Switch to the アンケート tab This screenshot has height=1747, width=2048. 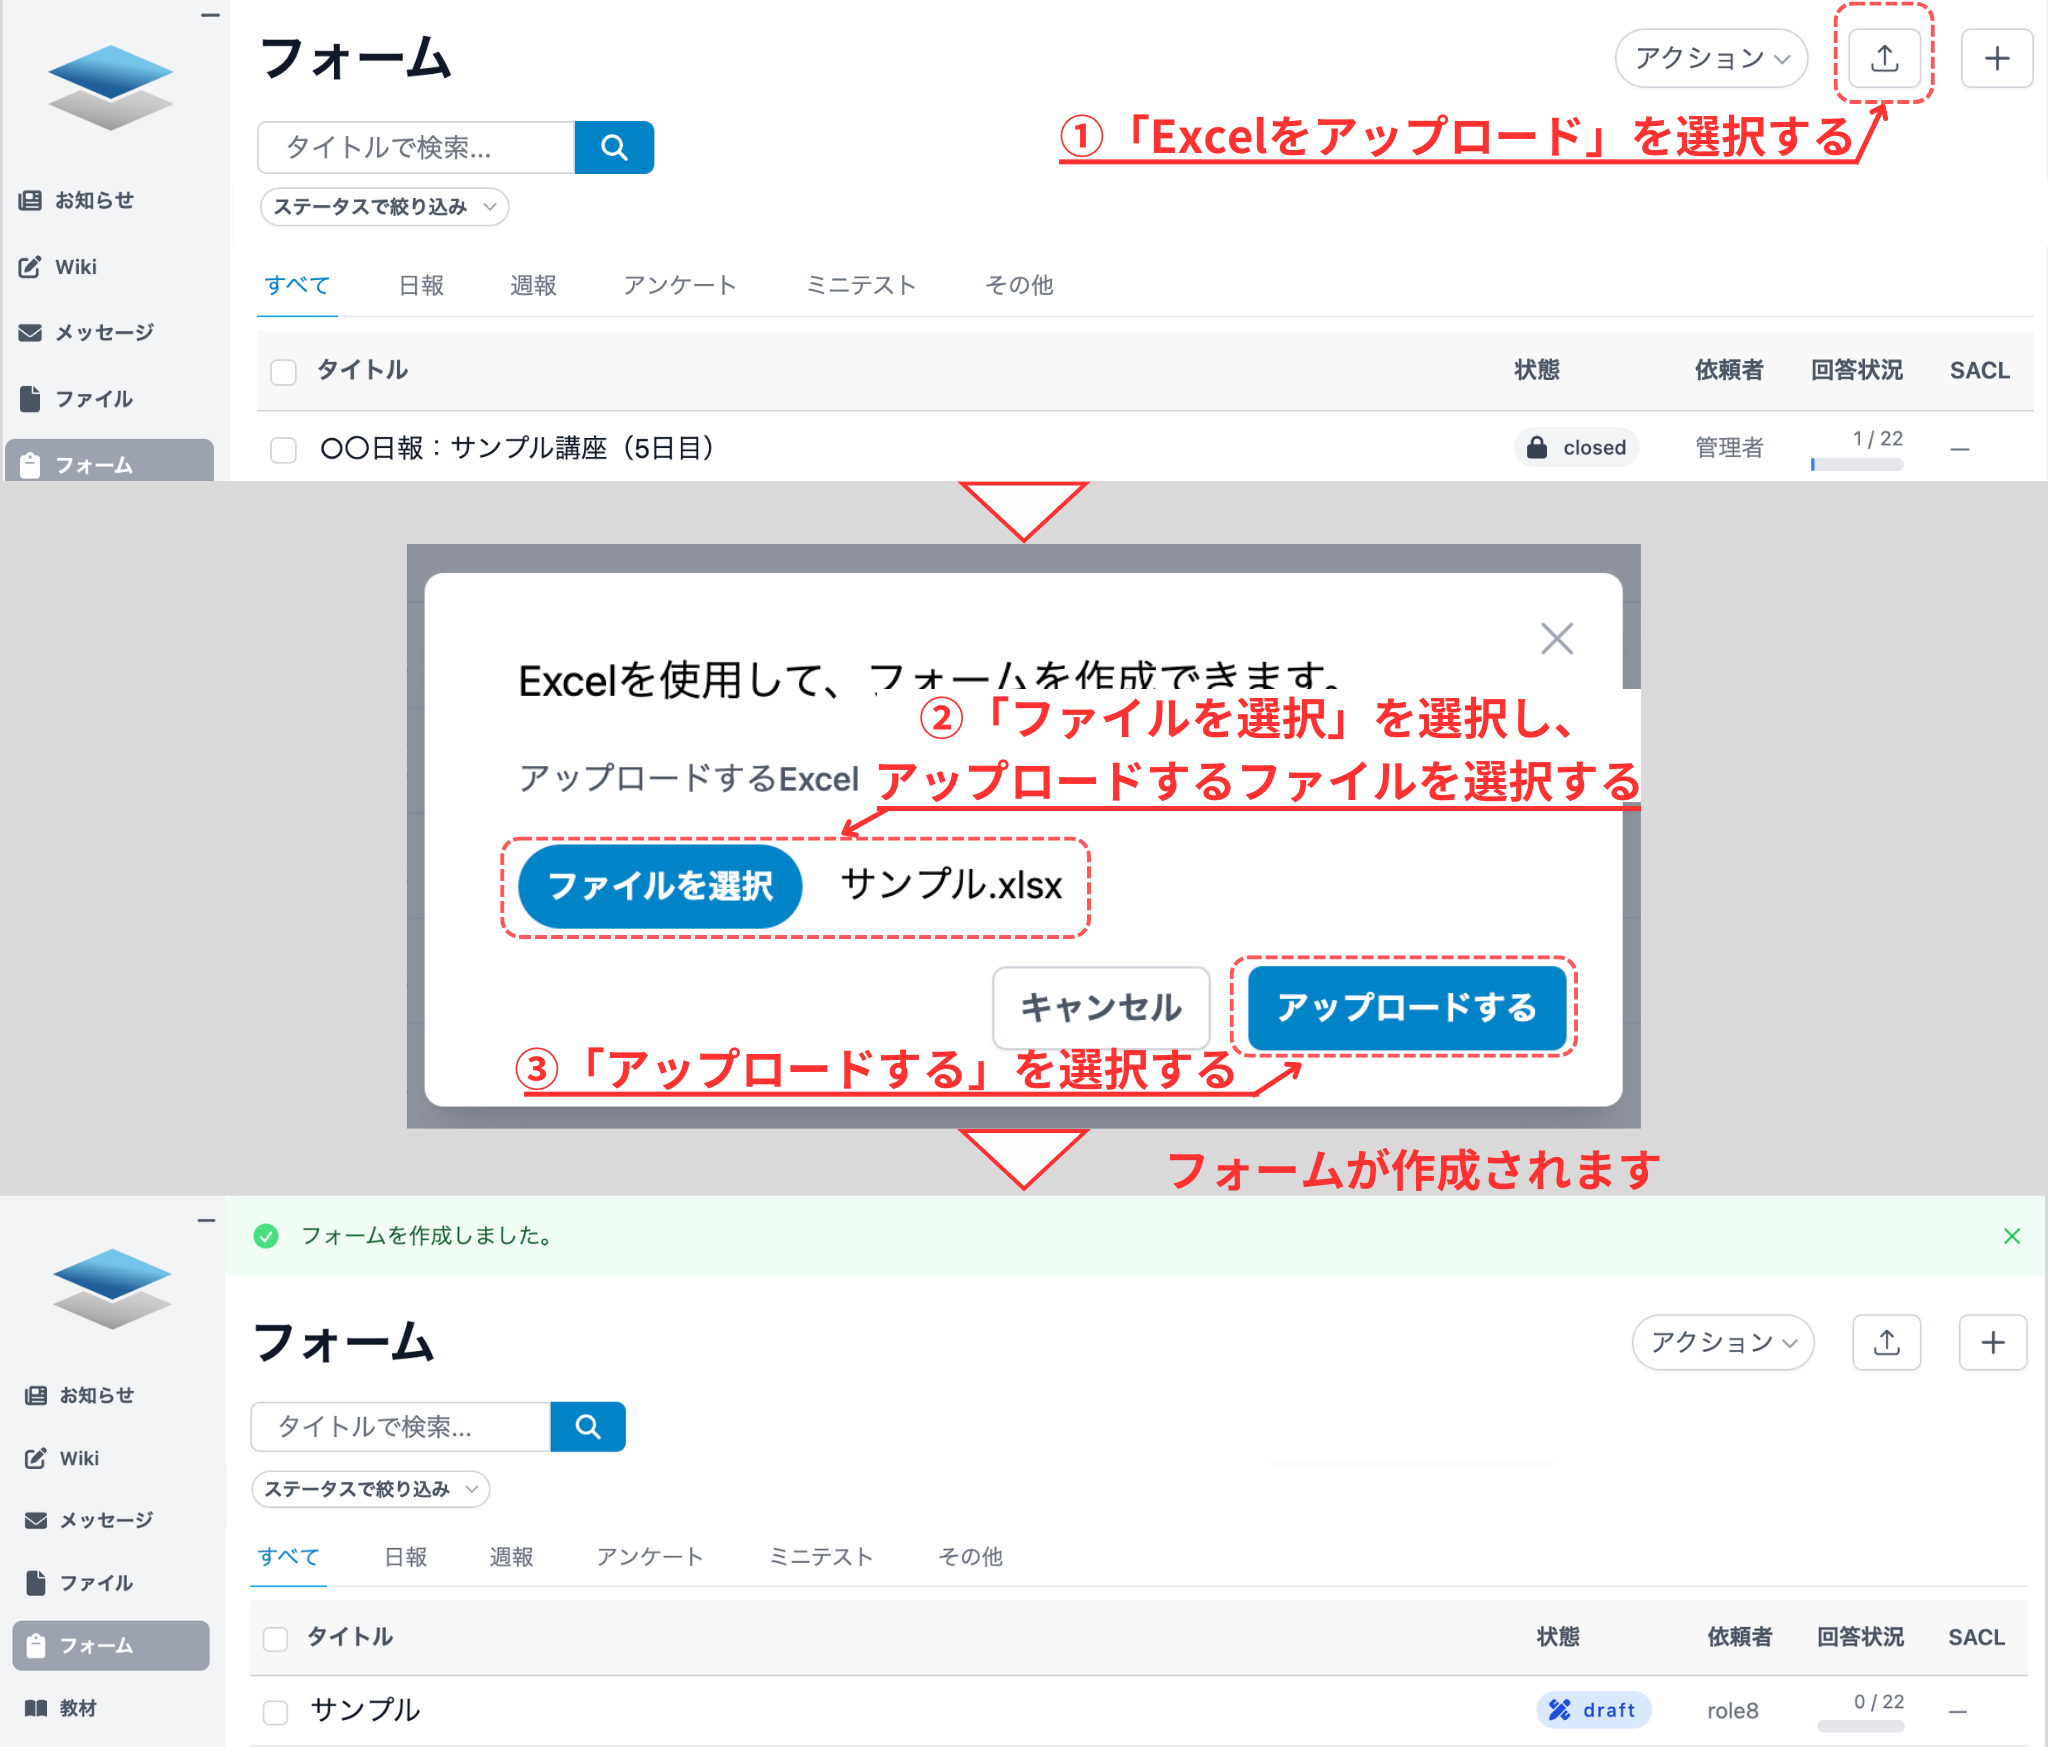point(680,285)
